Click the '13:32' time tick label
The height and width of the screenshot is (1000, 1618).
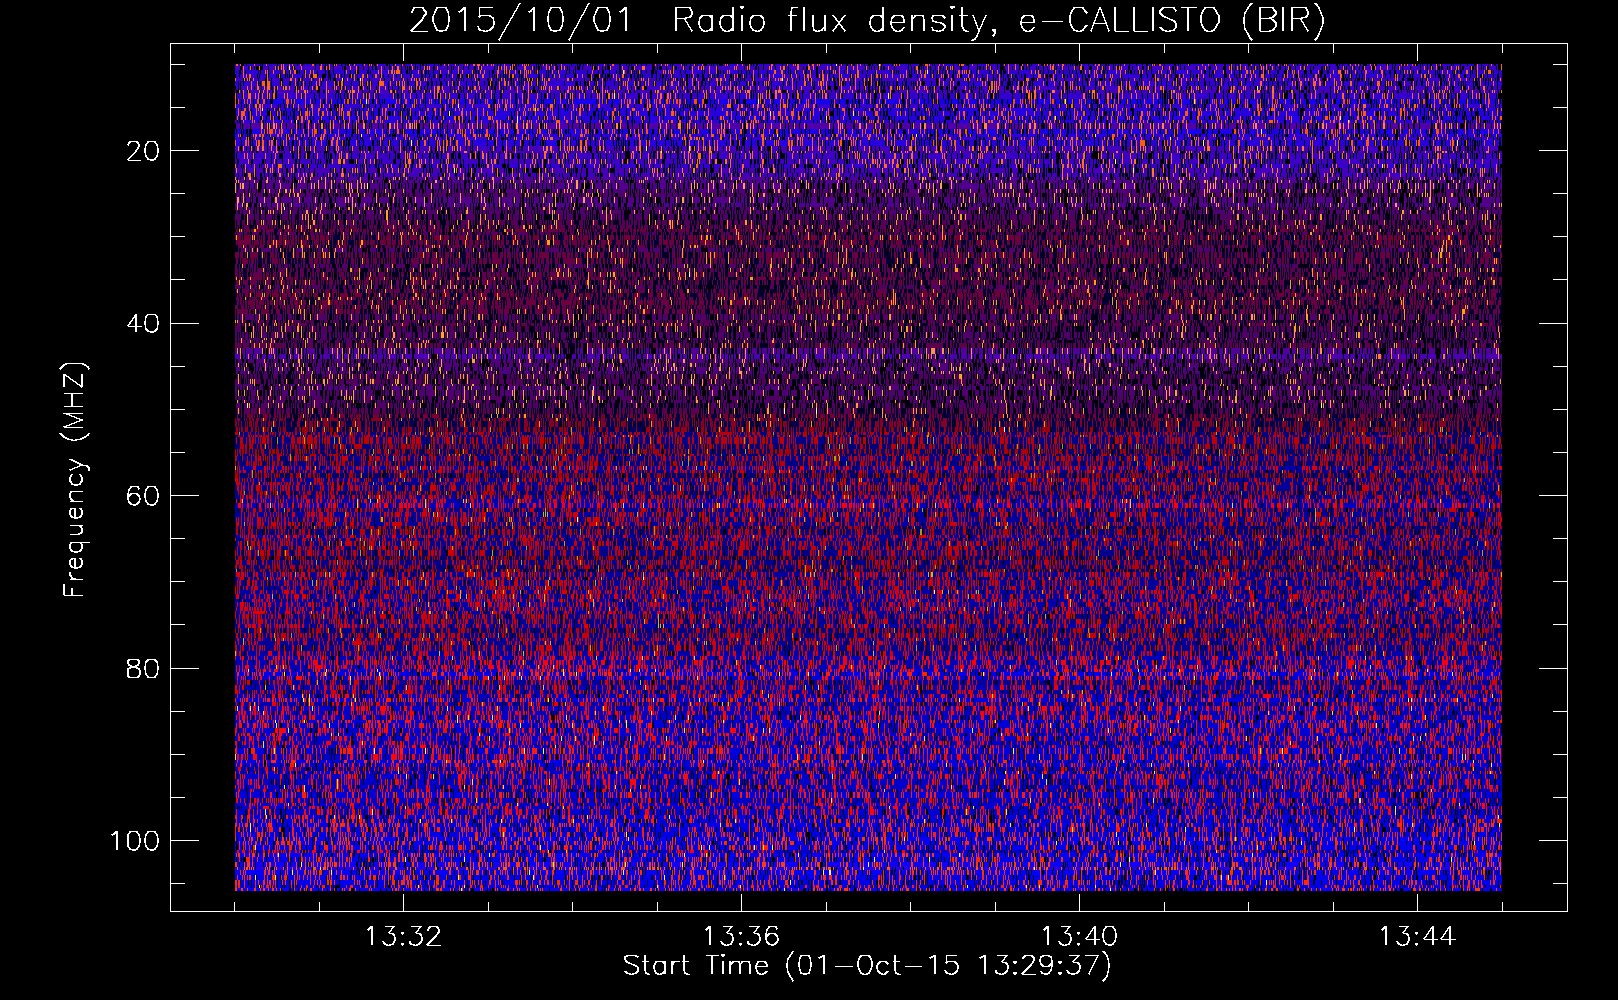coord(403,937)
